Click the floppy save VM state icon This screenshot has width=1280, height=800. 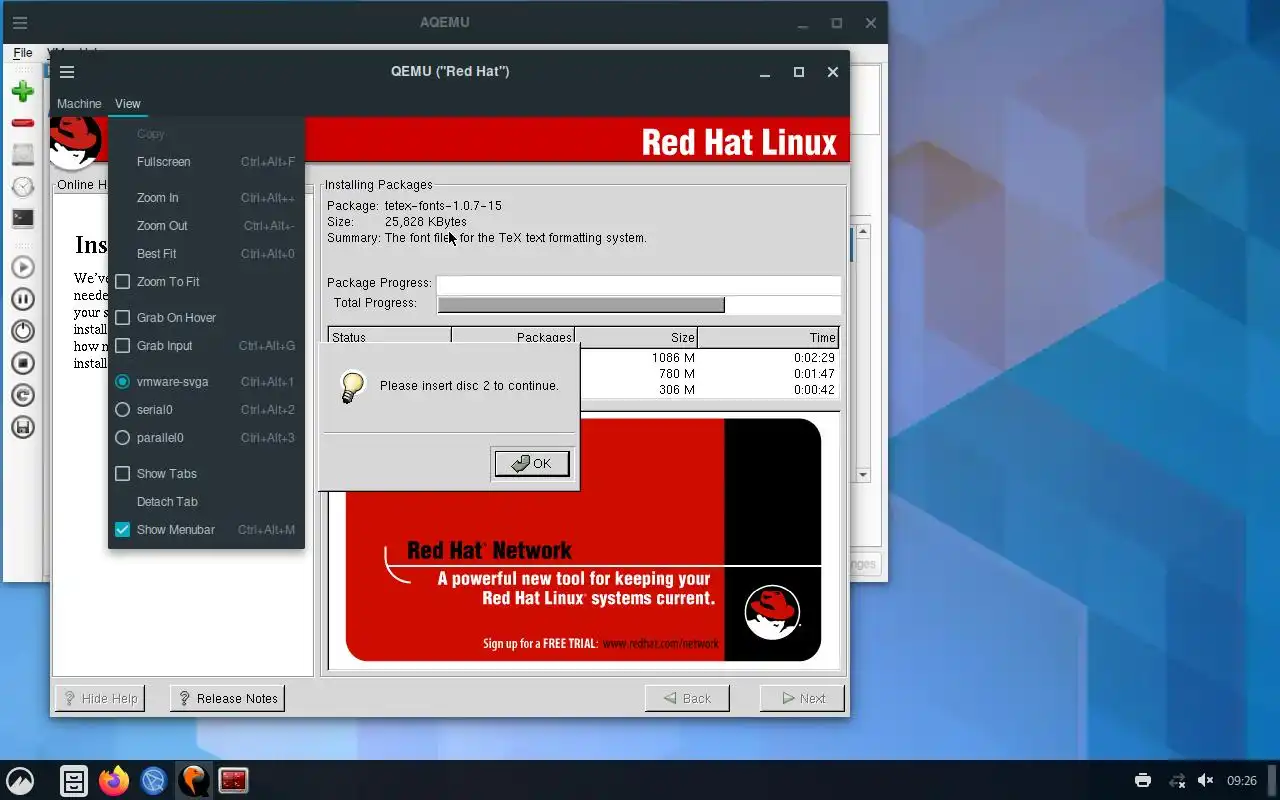click(22, 427)
